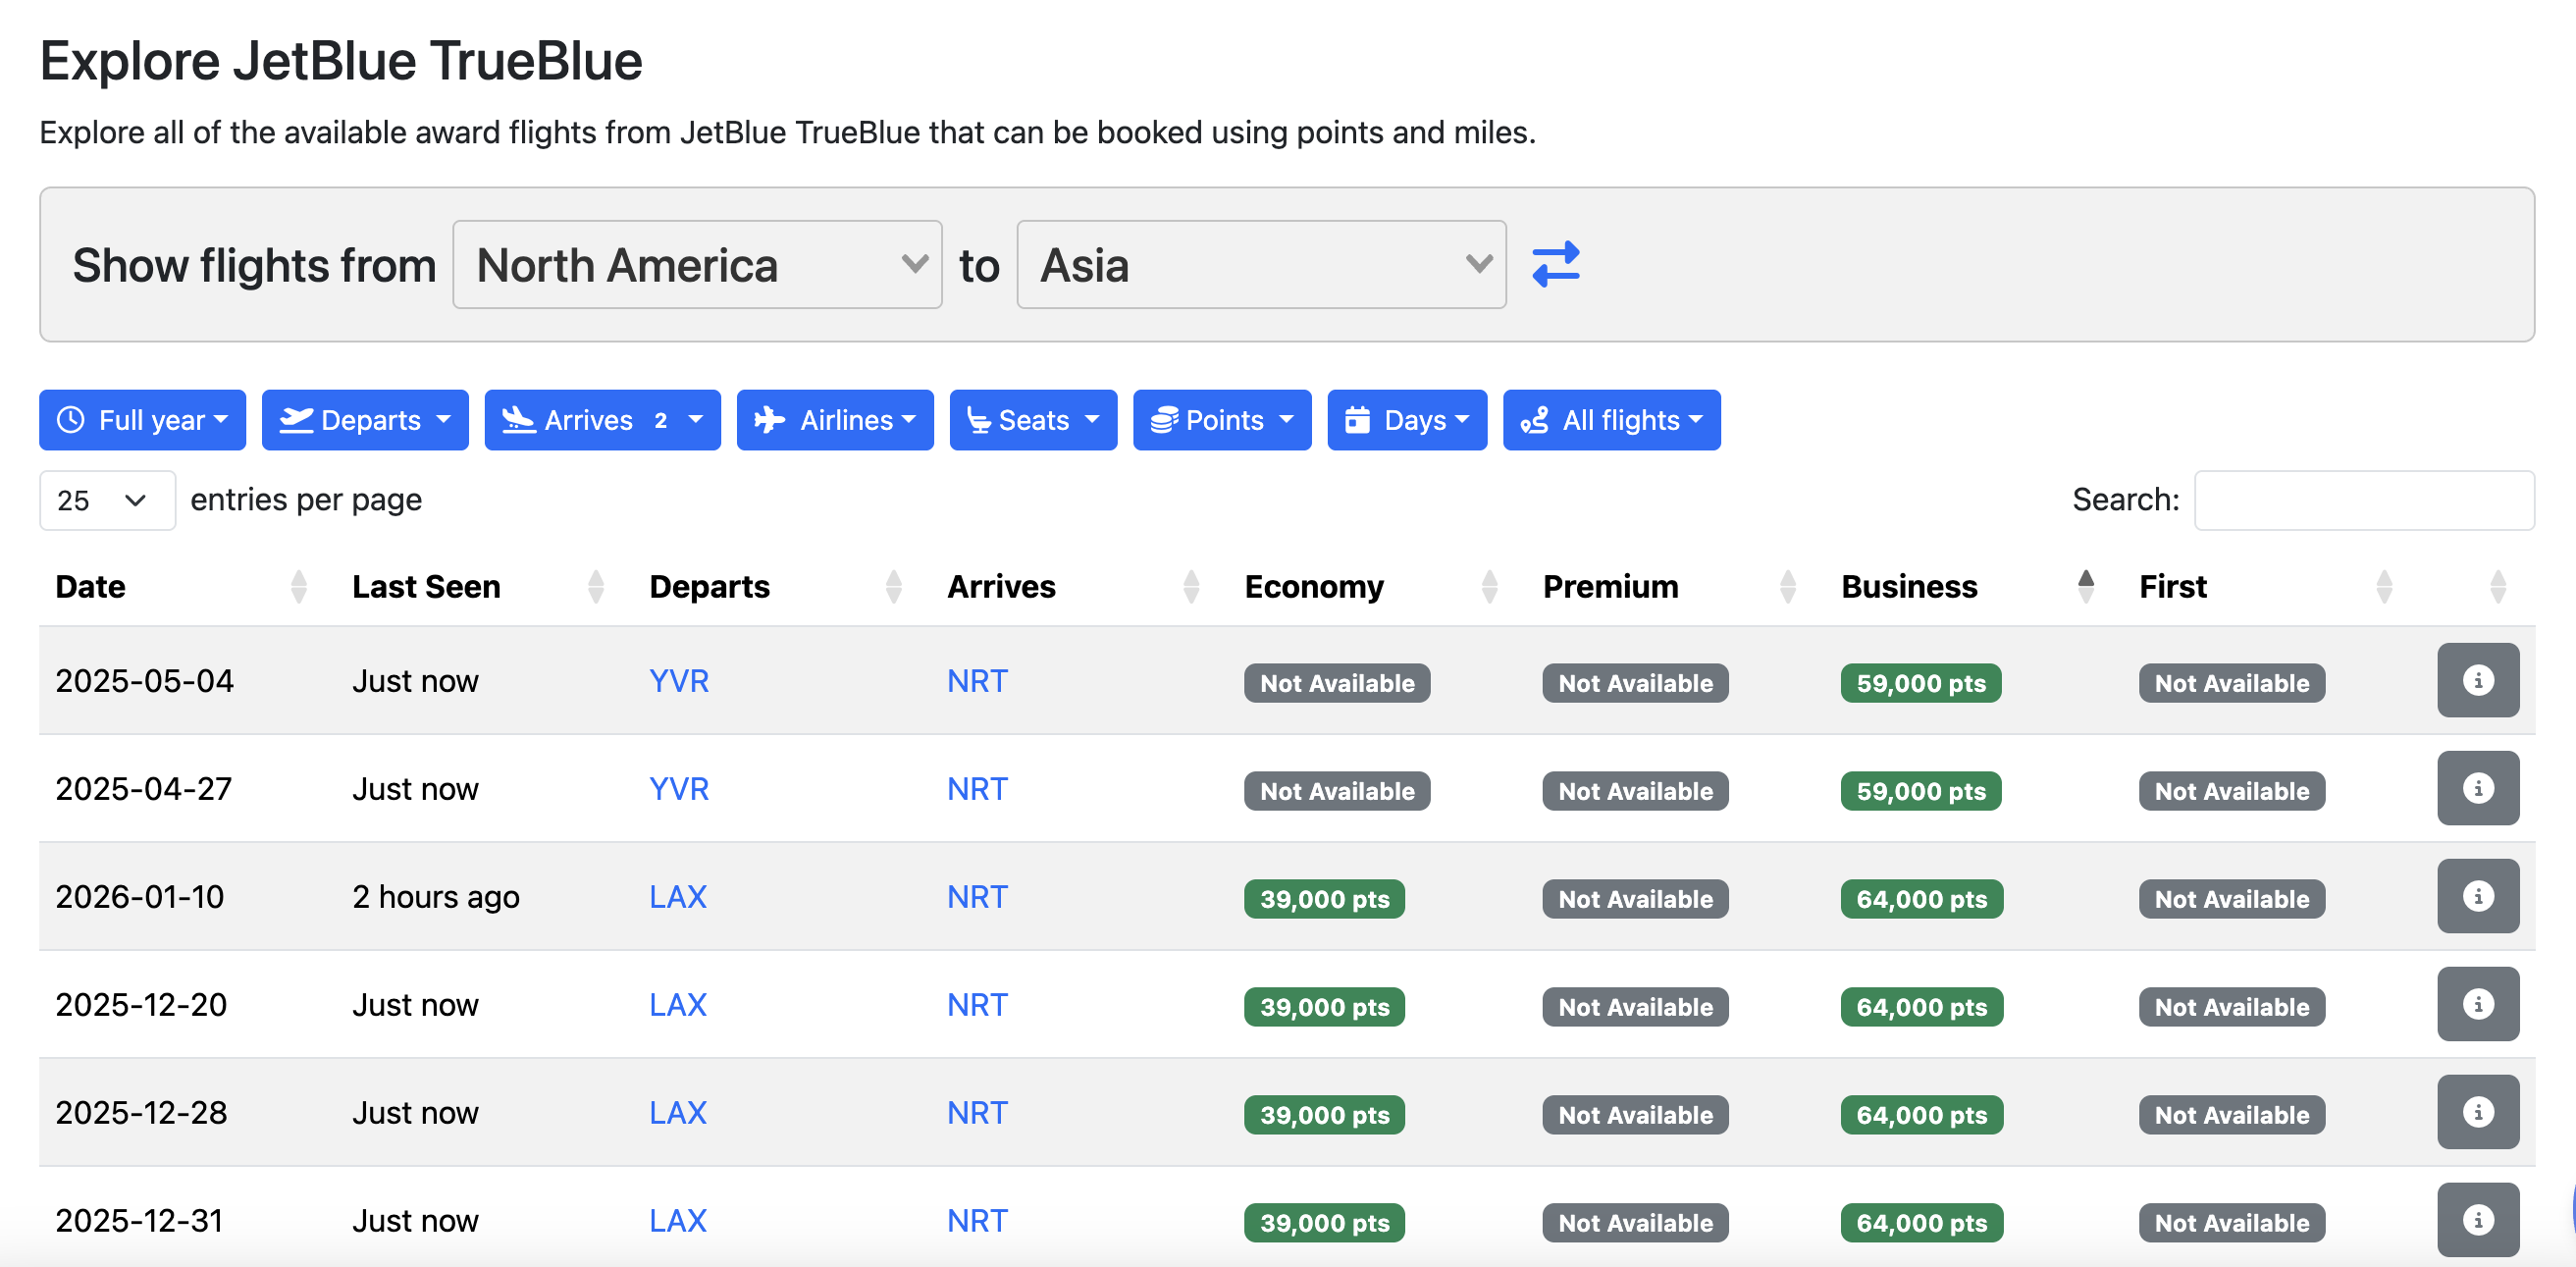The image size is (2576, 1267).
Task: Open the Full year filter dropdown
Action: coord(142,420)
